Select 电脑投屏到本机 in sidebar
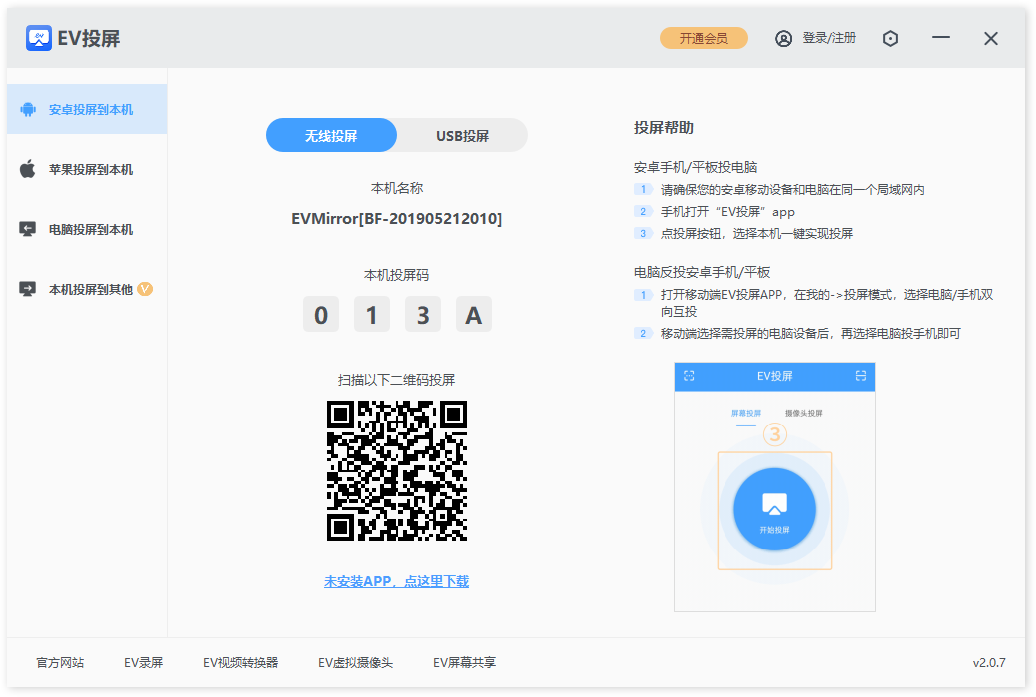 [90, 229]
